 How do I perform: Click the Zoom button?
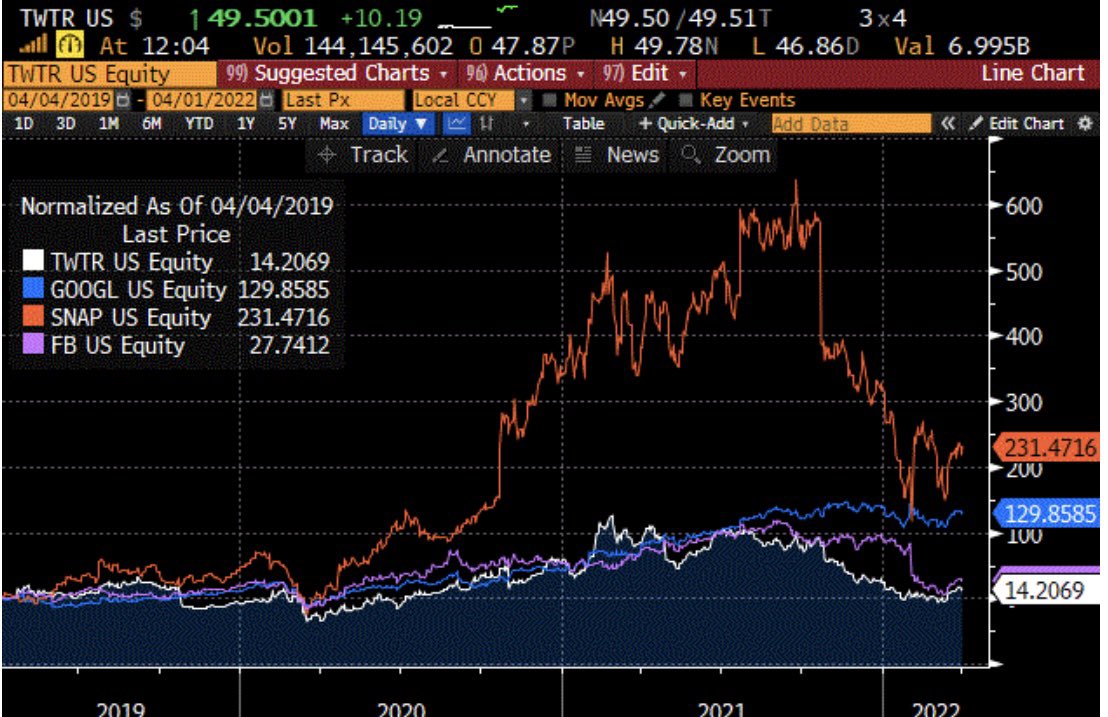725,155
